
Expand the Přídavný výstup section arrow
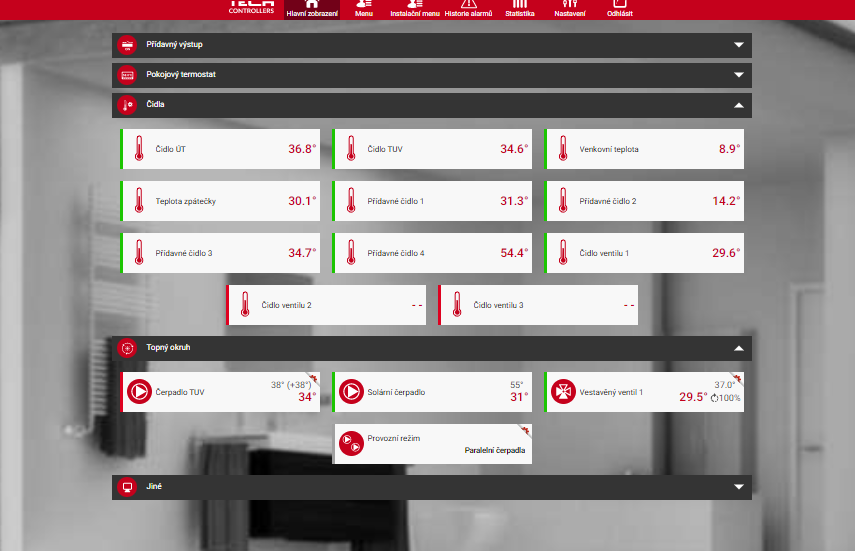tap(739, 45)
